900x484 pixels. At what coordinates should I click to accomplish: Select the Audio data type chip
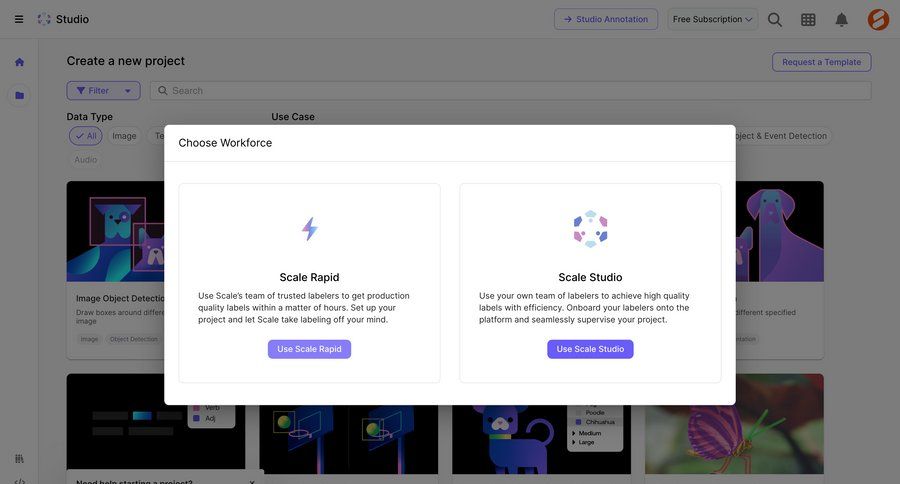[x=86, y=160]
